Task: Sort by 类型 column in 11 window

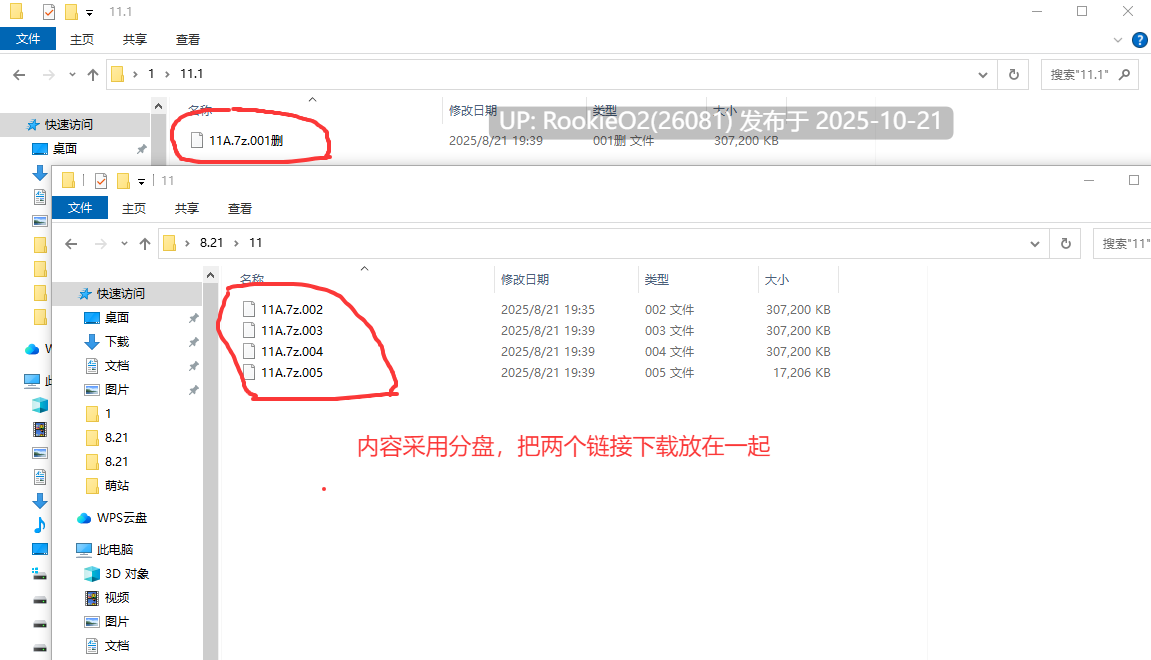Action: pos(656,279)
